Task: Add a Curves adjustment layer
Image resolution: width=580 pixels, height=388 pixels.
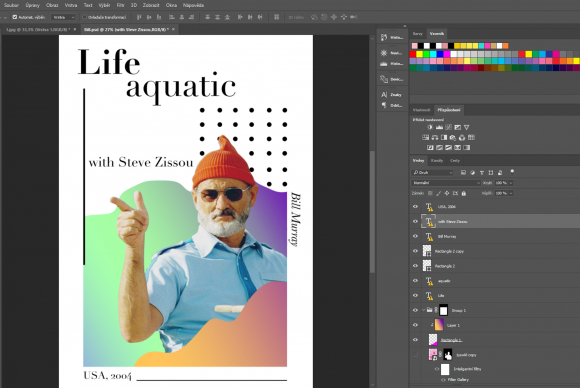Action: click(448, 127)
